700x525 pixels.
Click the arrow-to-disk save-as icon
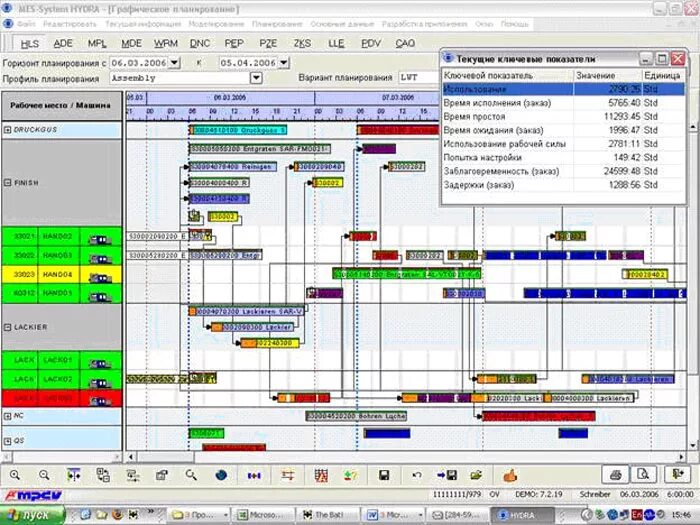click(446, 475)
